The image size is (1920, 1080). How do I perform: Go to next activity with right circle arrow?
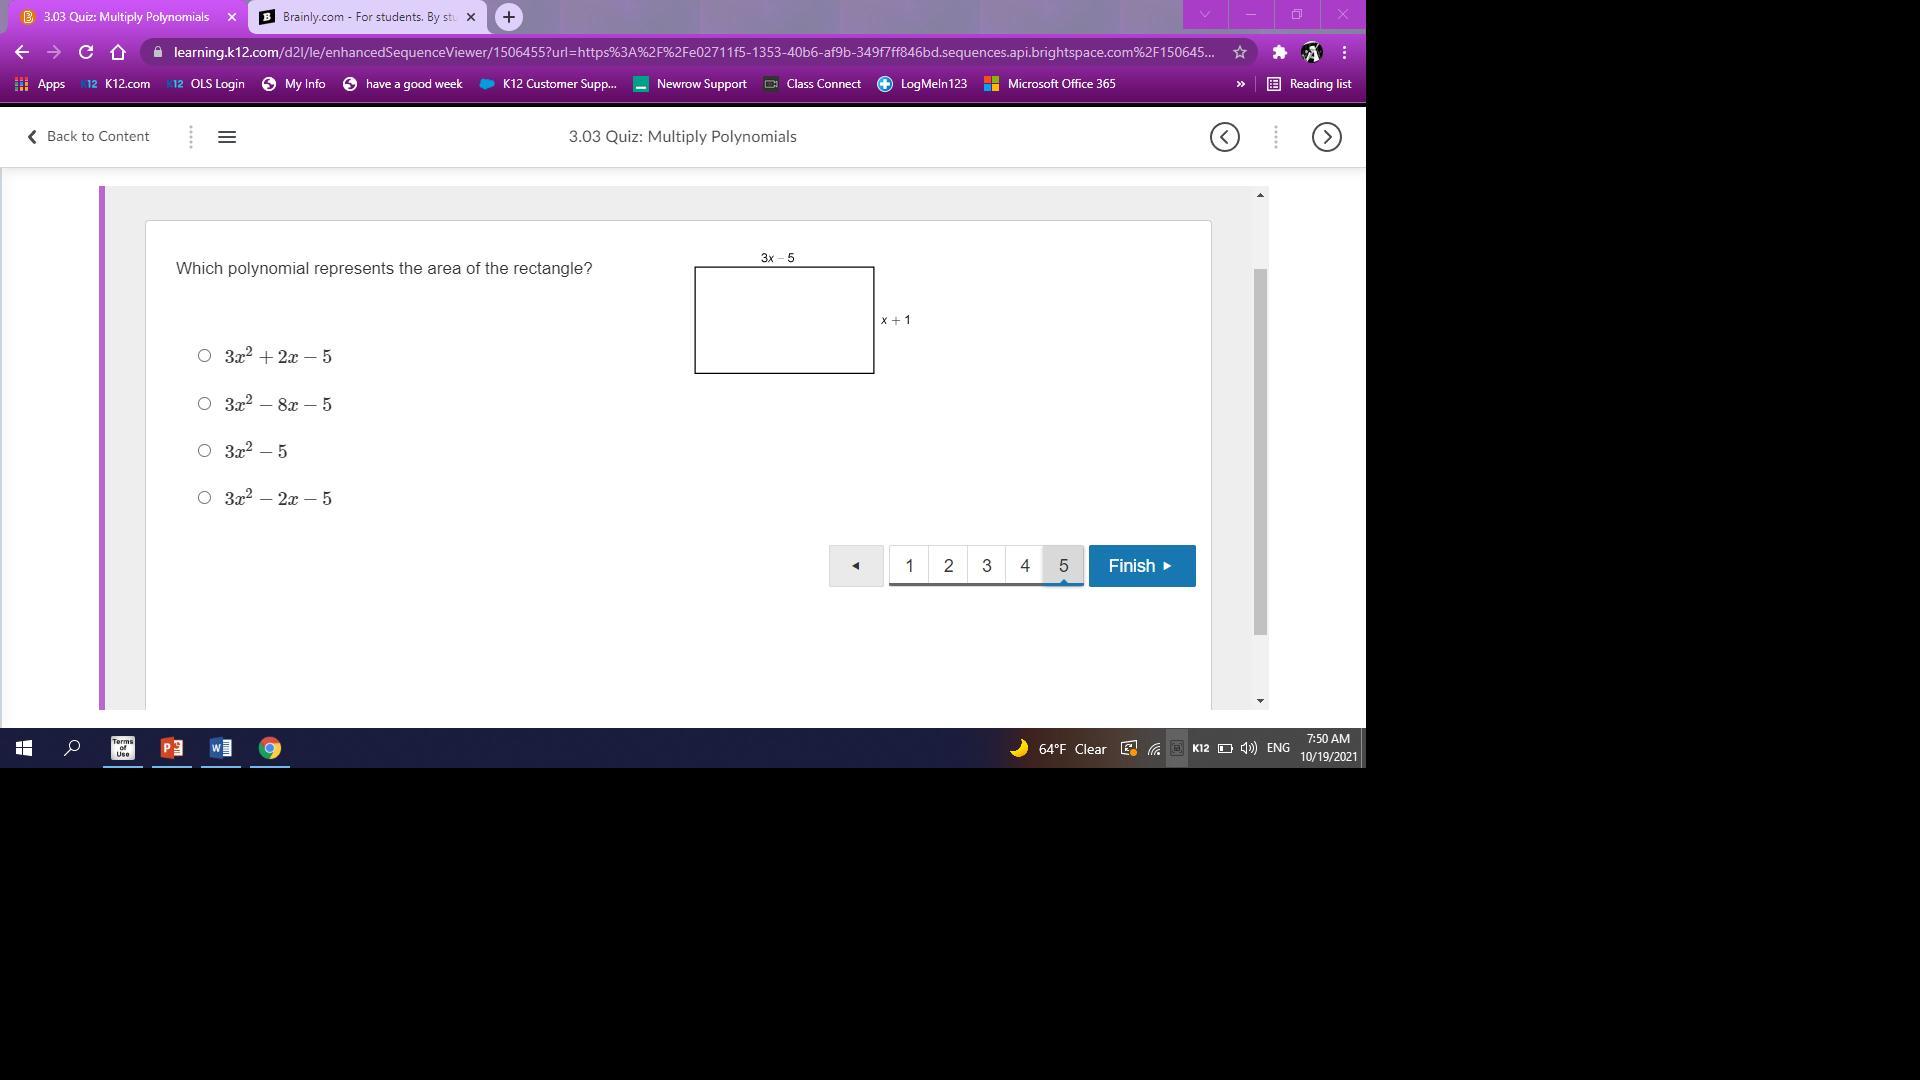point(1326,137)
